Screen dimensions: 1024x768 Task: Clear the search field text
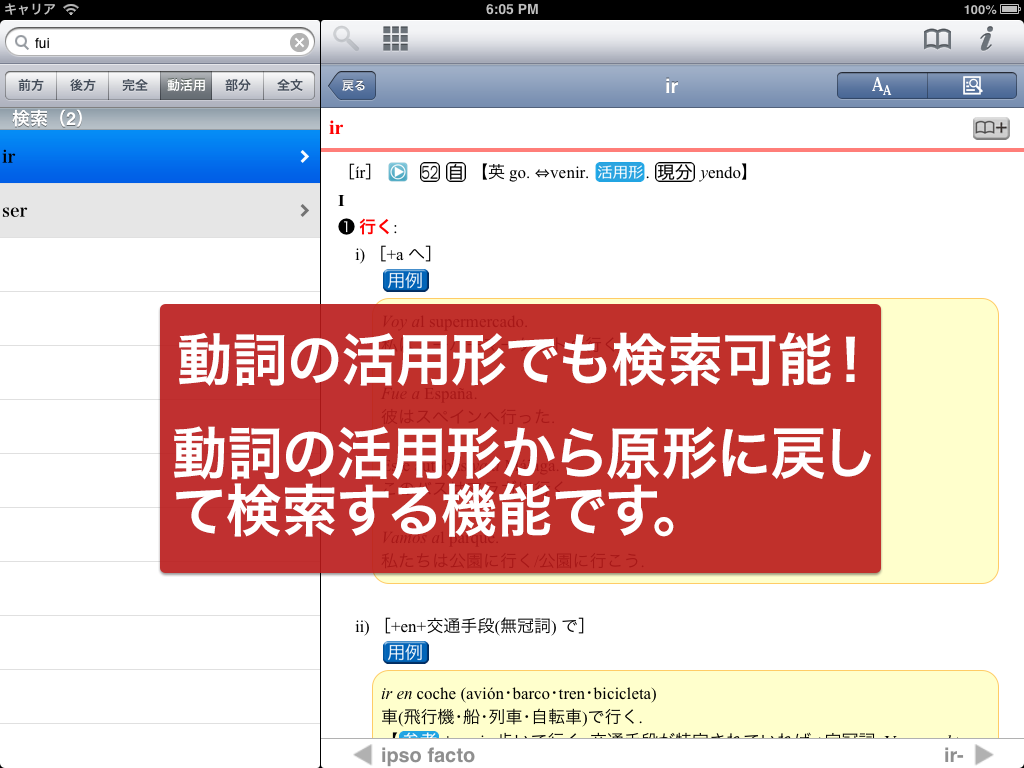299,42
